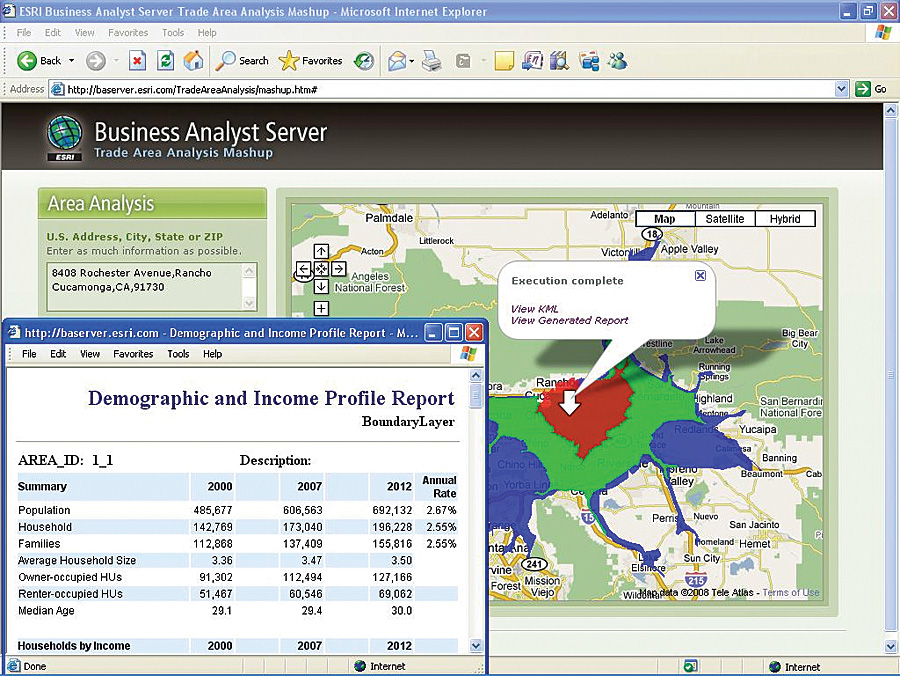Click the 606,563 population value
The height and width of the screenshot is (676, 900).
pos(302,510)
